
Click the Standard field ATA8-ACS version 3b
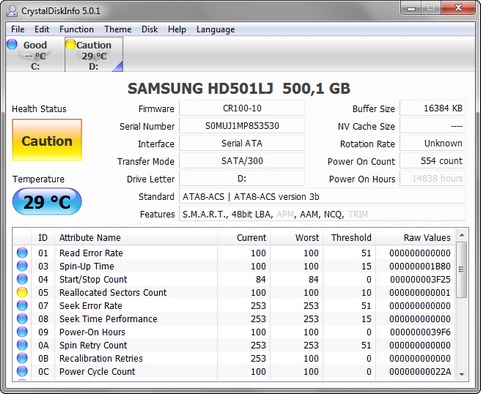tap(322, 197)
